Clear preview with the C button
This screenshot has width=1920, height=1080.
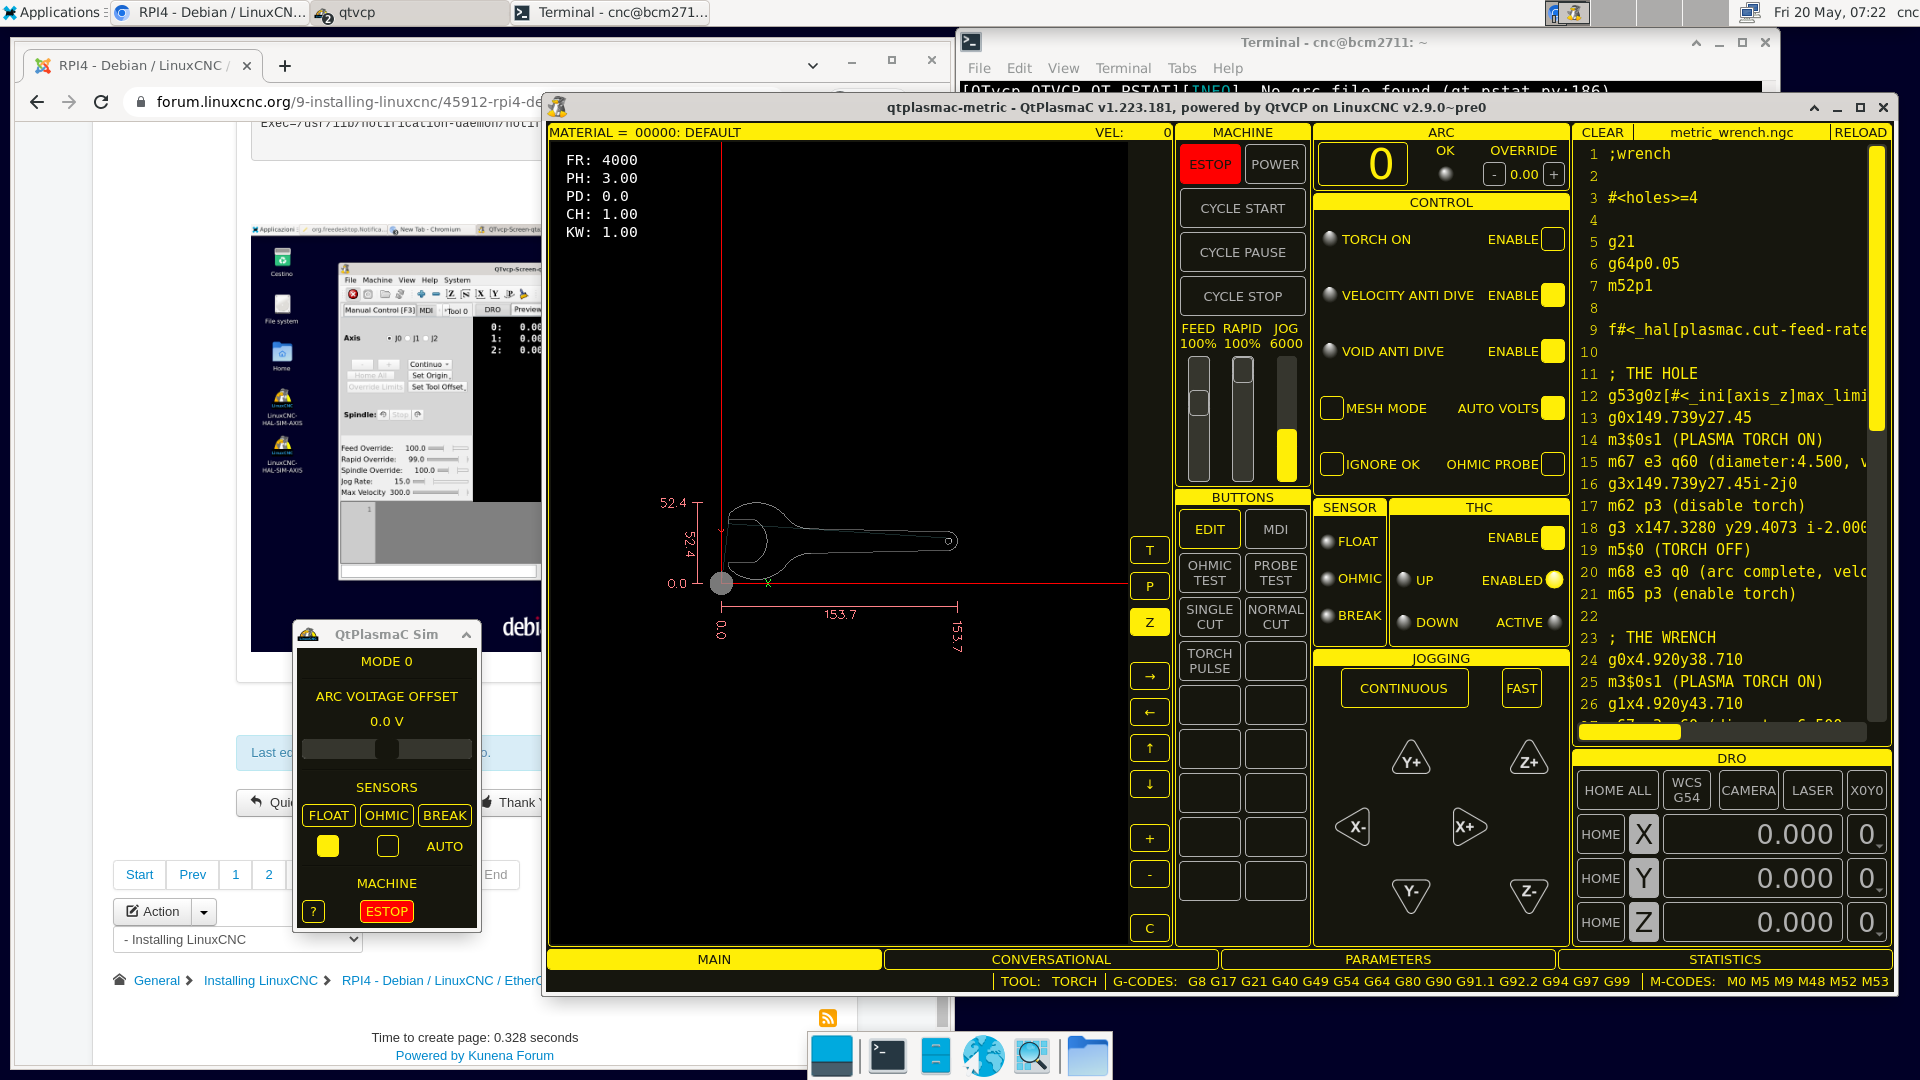[x=1150, y=928]
